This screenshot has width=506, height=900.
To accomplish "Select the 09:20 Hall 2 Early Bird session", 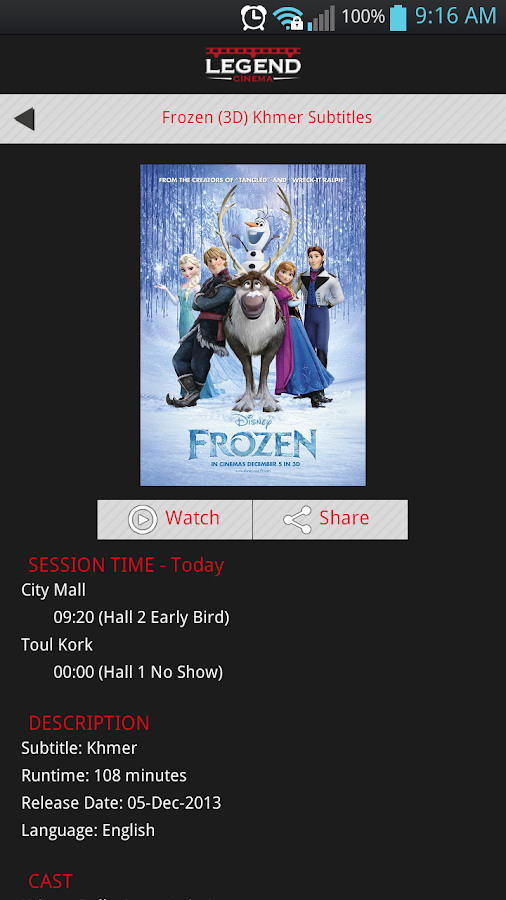I will tap(141, 618).
